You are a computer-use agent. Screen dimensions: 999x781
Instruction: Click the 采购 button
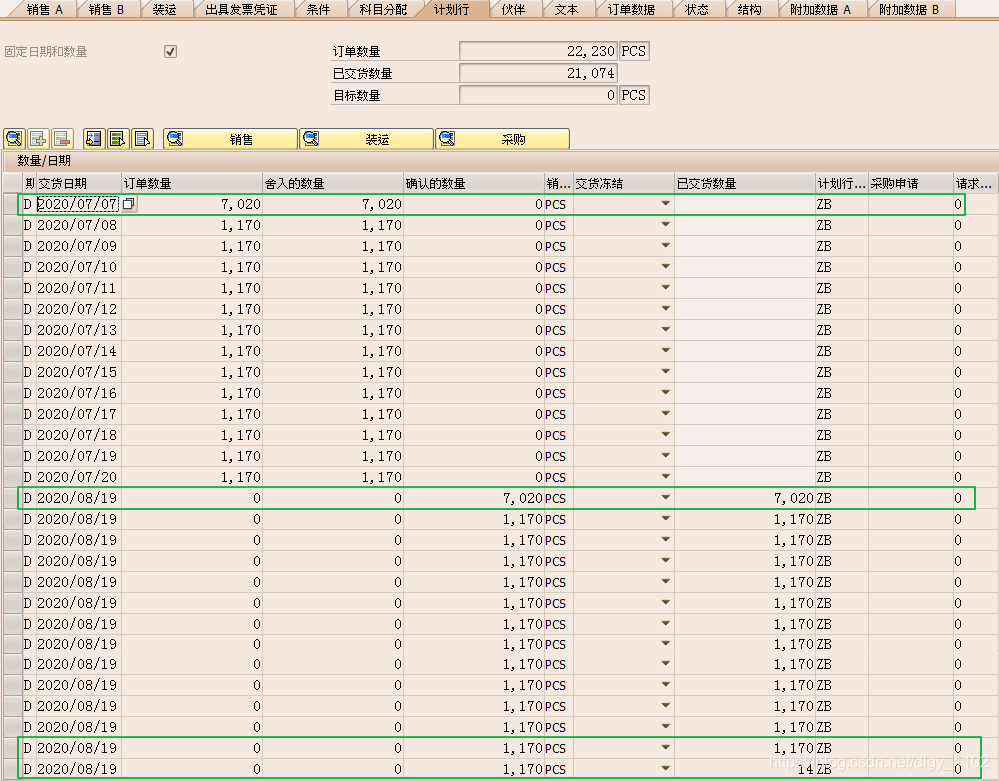coord(503,139)
